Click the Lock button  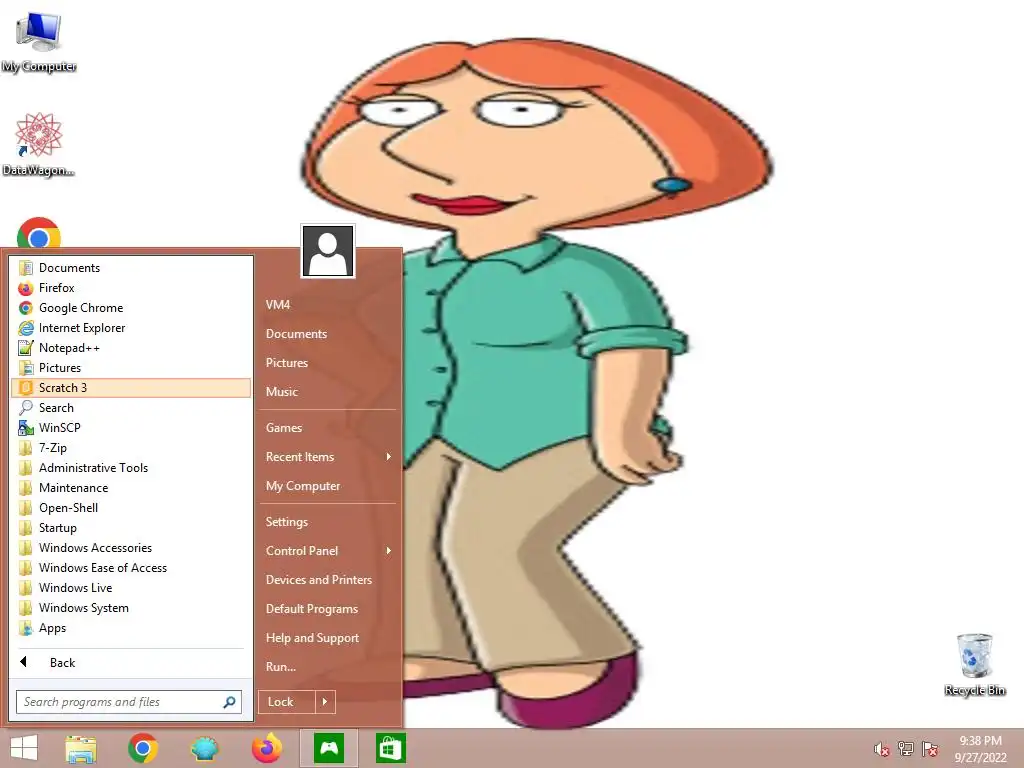(287, 702)
